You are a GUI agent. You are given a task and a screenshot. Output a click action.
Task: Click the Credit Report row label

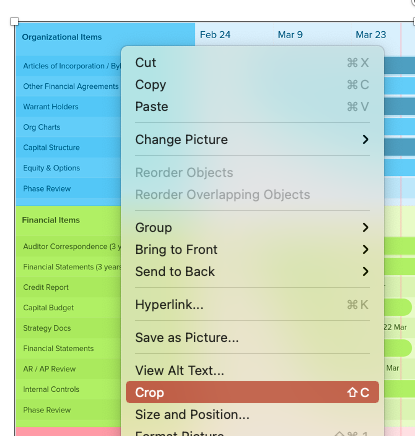[46, 287]
